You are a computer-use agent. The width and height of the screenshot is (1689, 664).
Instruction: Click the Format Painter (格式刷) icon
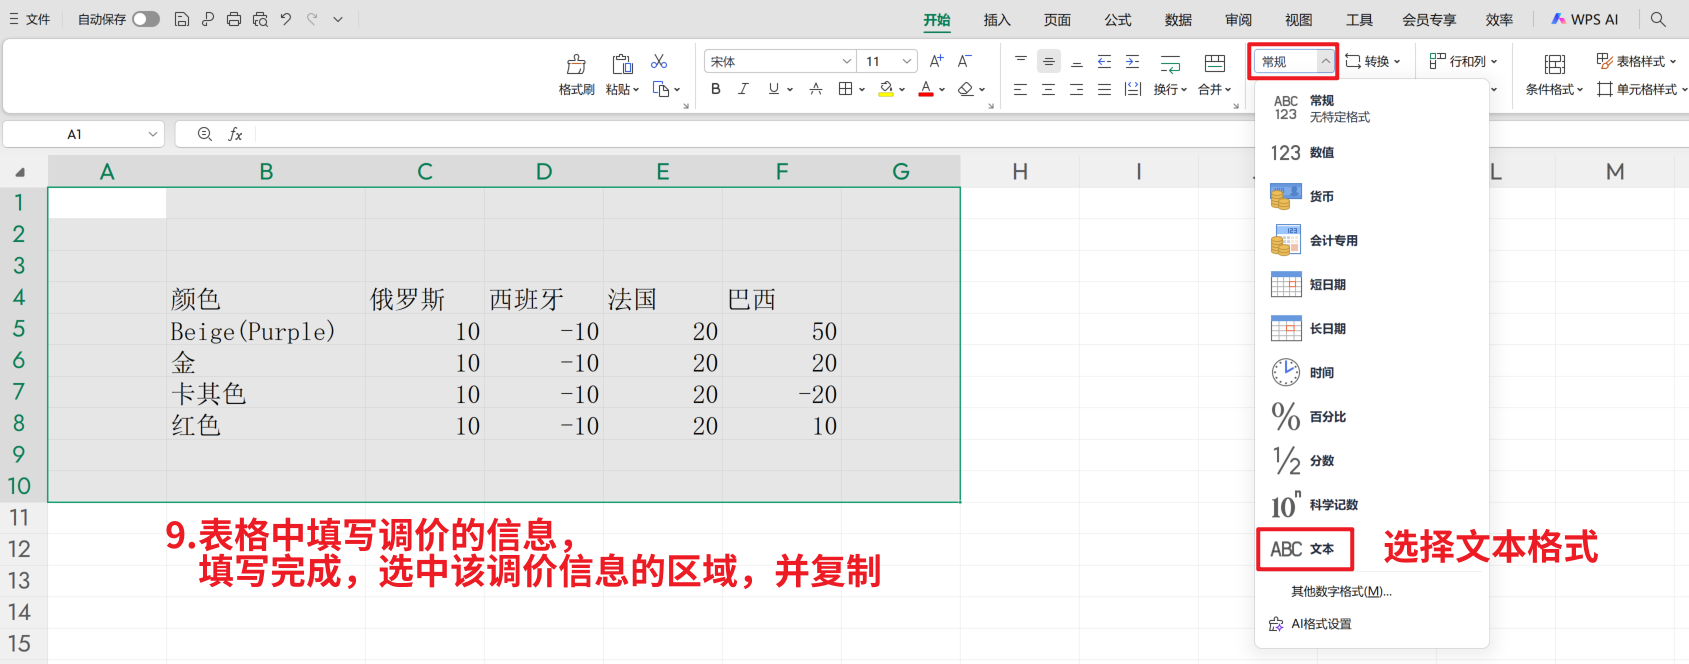coord(576,66)
